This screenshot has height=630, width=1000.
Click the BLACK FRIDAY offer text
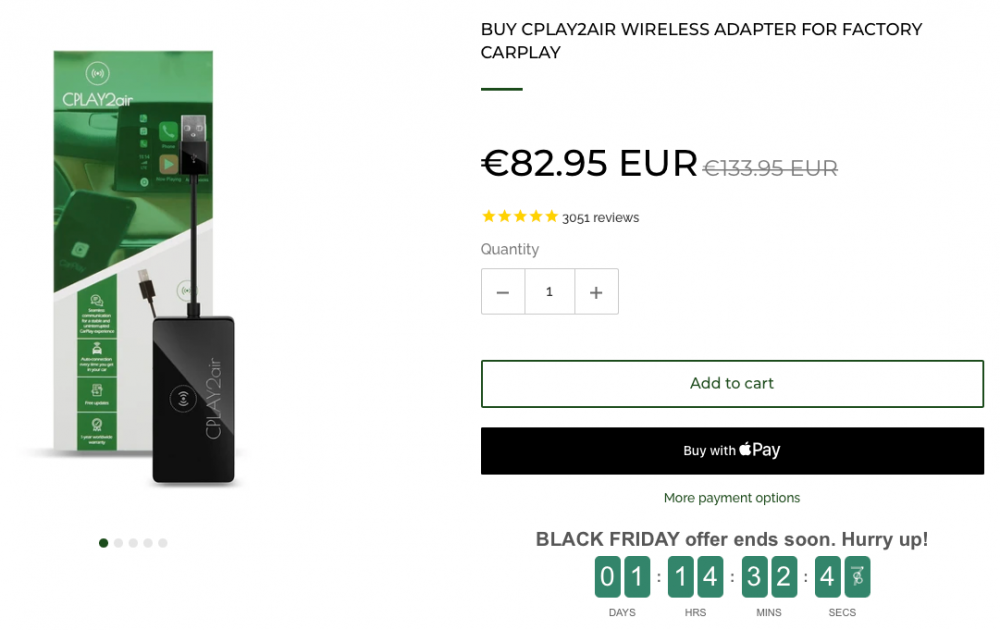point(732,539)
